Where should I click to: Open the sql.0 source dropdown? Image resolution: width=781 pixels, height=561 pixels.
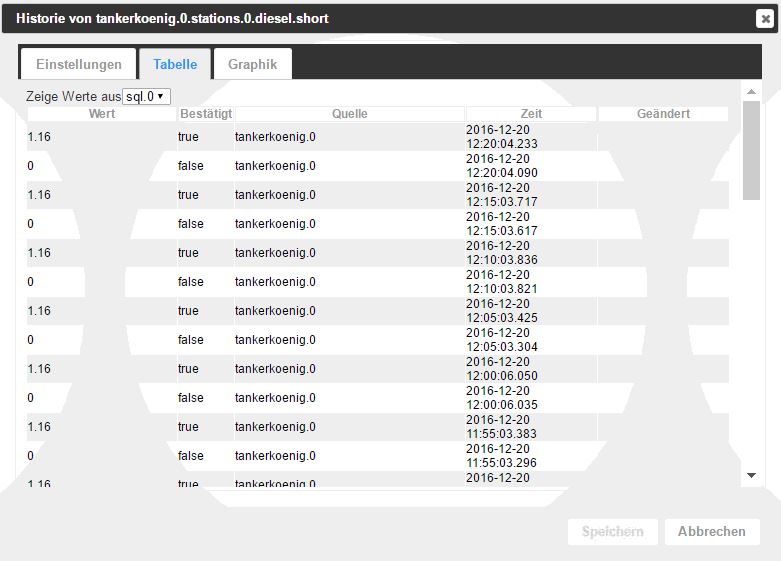coord(146,96)
